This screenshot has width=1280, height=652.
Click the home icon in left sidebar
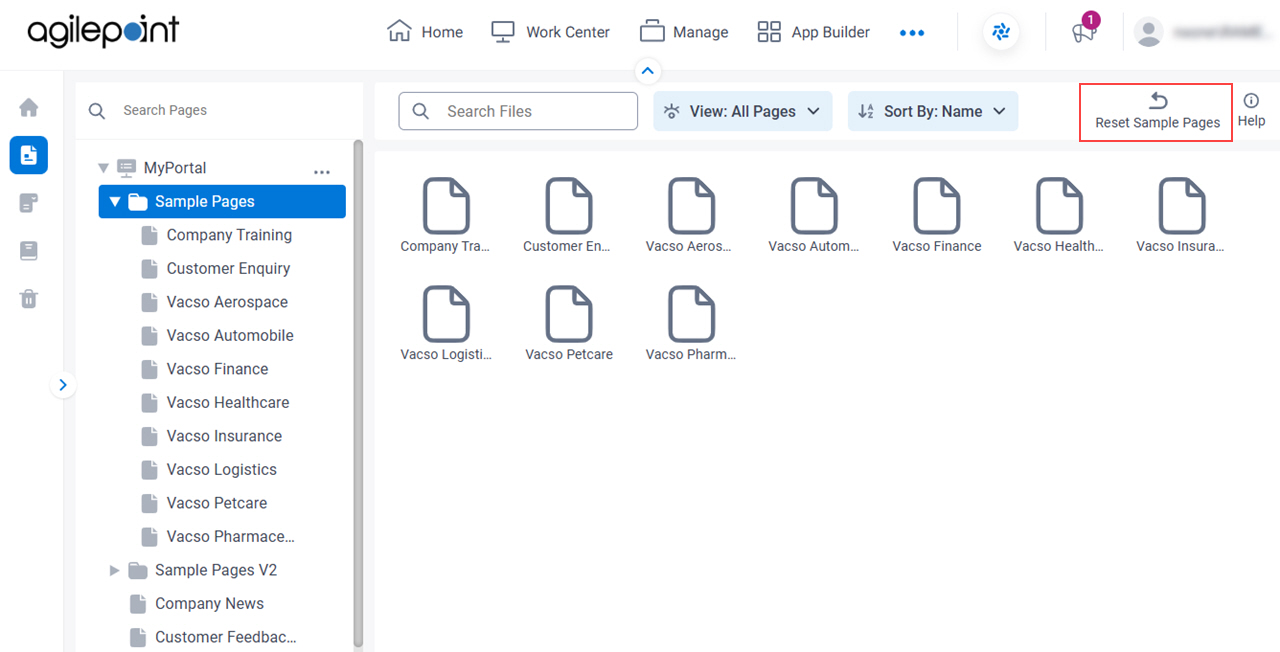pos(29,107)
